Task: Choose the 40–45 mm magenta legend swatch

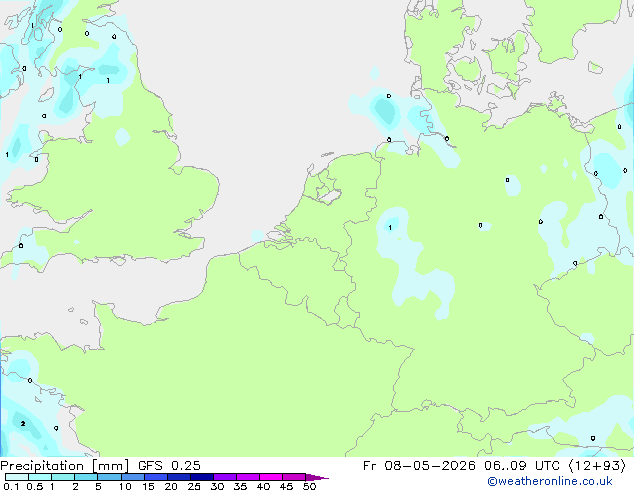Action: (x=271, y=477)
